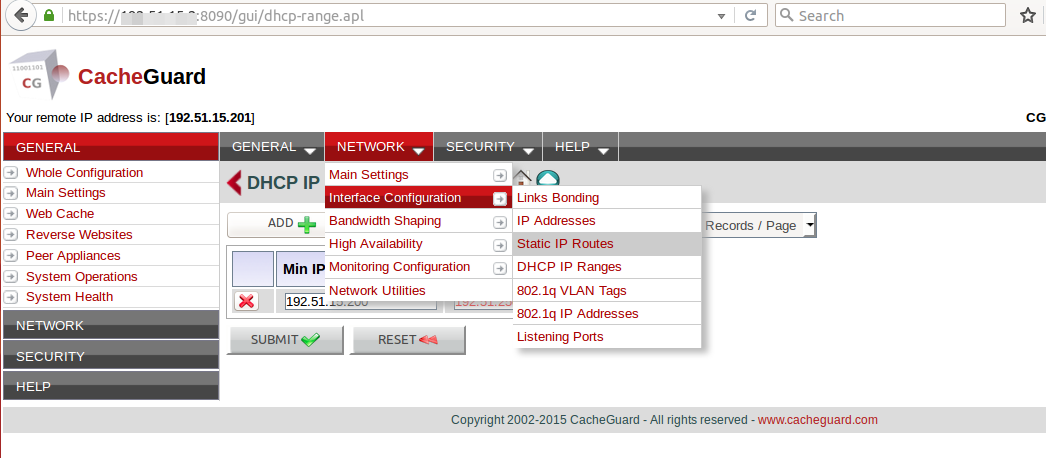Select Main Settings in Network menu
The image size is (1046, 458).
tap(418, 175)
